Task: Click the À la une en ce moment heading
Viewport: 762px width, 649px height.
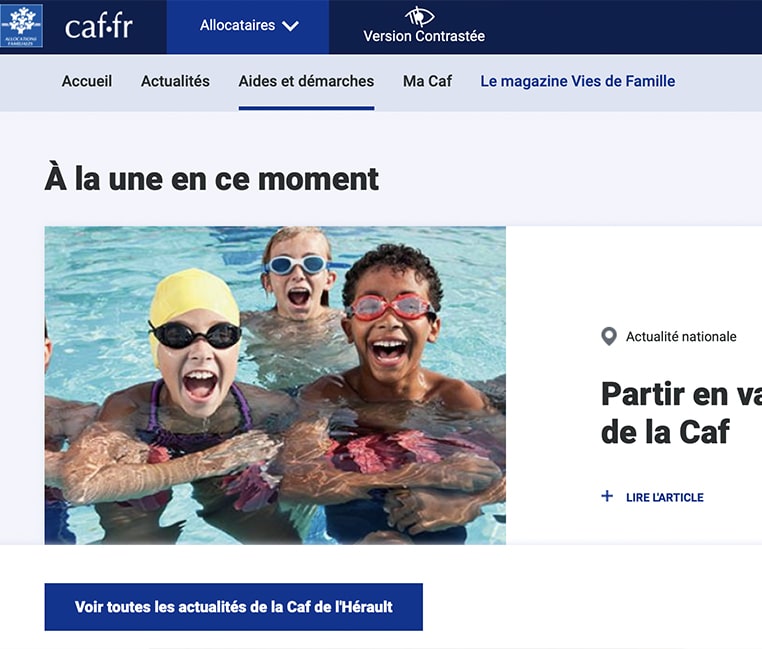Action: point(211,179)
